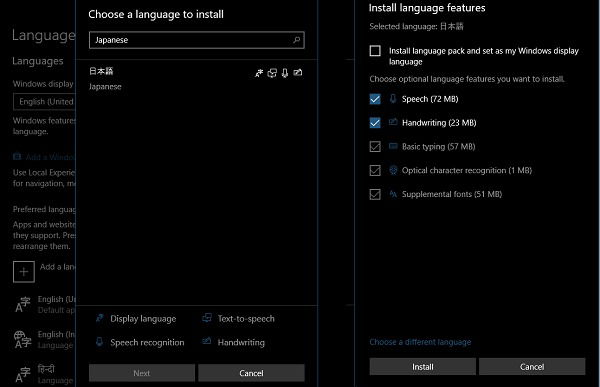Click Cancel in Choose a language dialog
Image resolution: width=600 pixels, height=387 pixels.
(x=251, y=373)
